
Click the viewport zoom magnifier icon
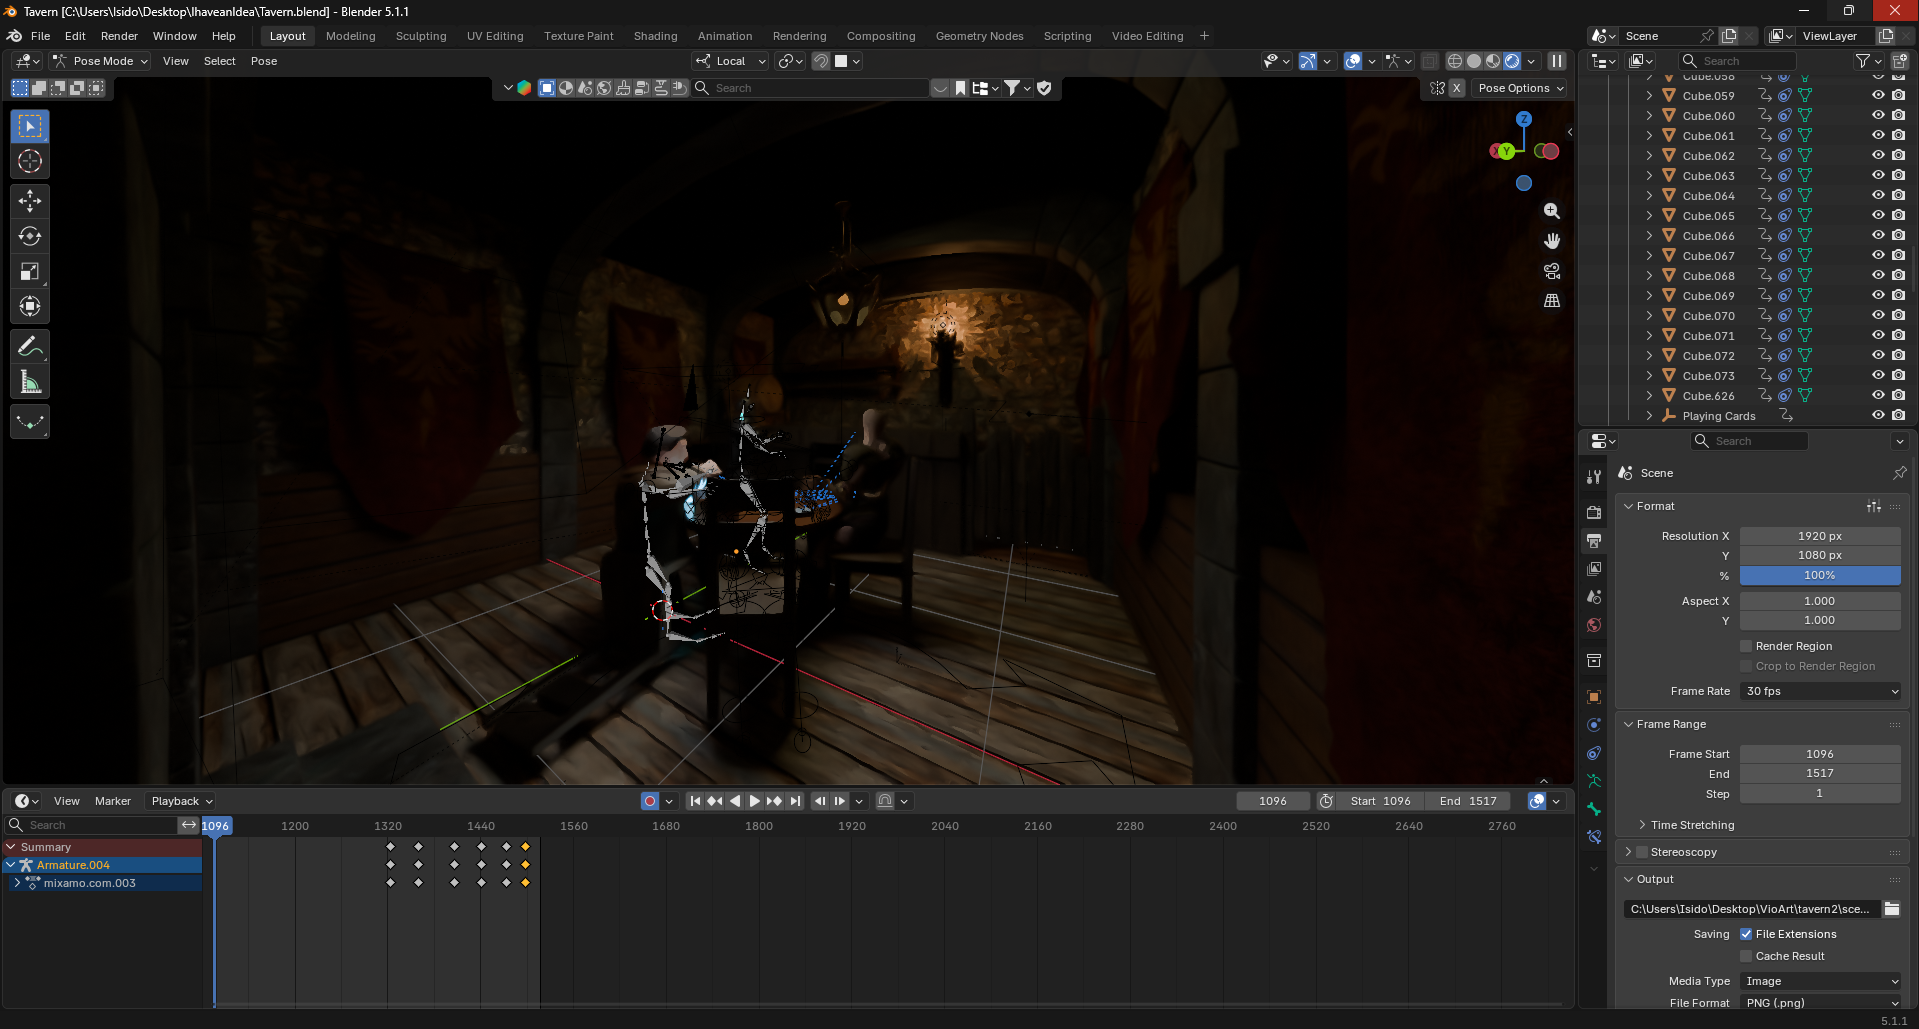pos(1552,211)
